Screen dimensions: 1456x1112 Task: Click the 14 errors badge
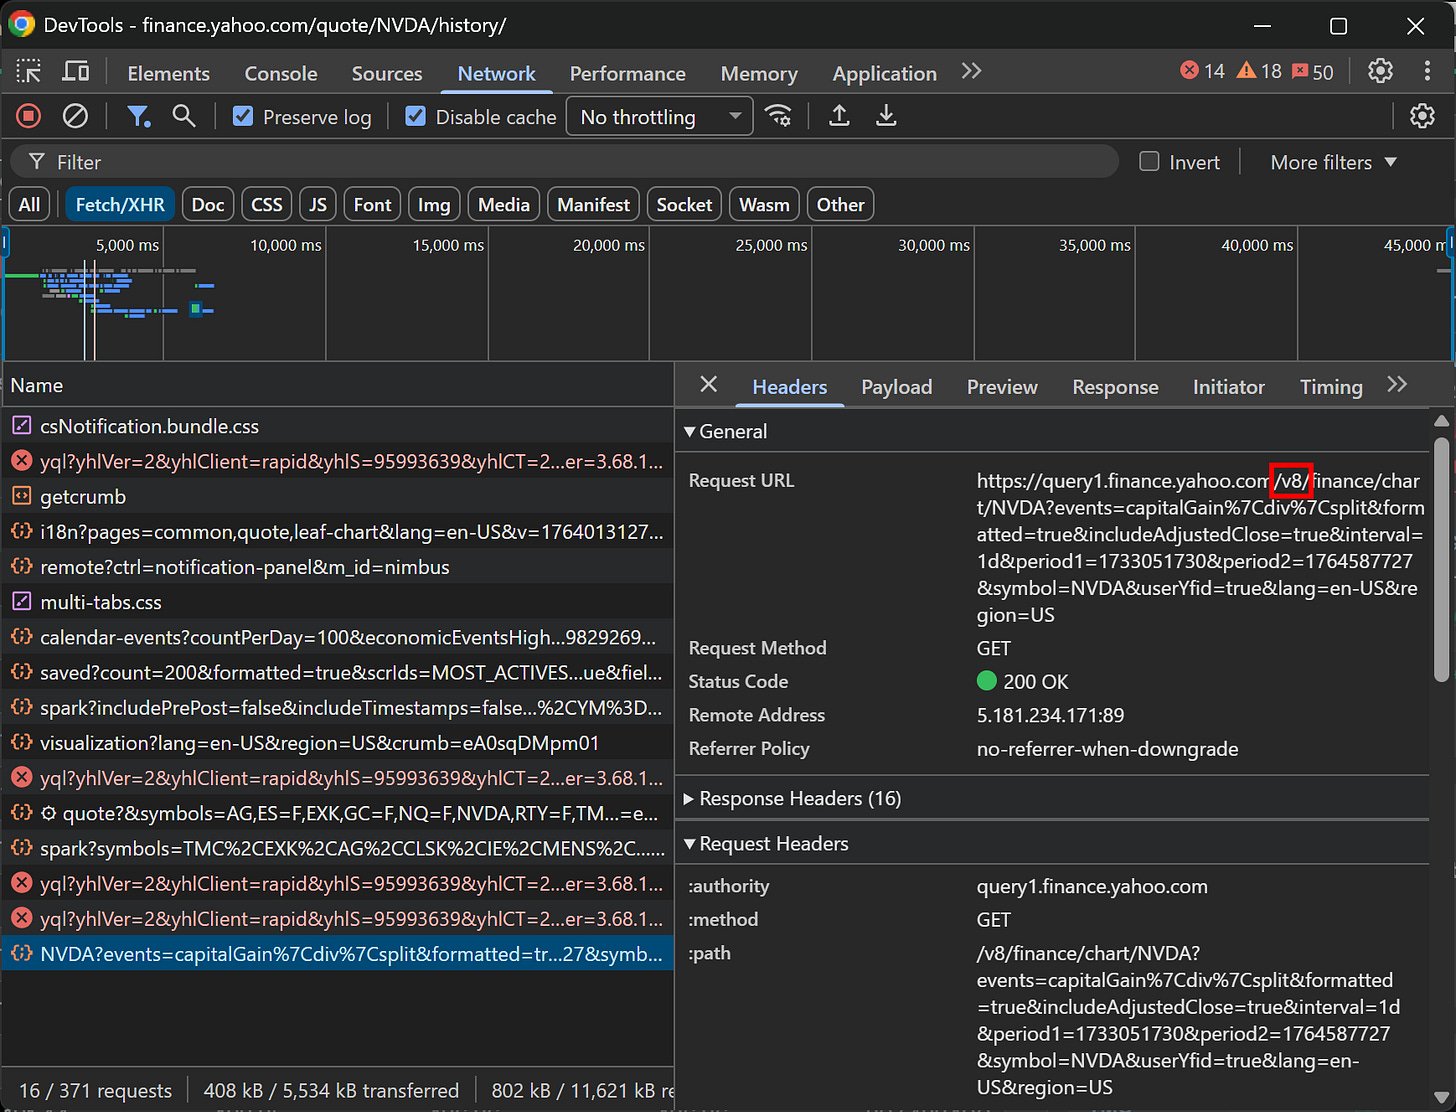click(x=1201, y=71)
